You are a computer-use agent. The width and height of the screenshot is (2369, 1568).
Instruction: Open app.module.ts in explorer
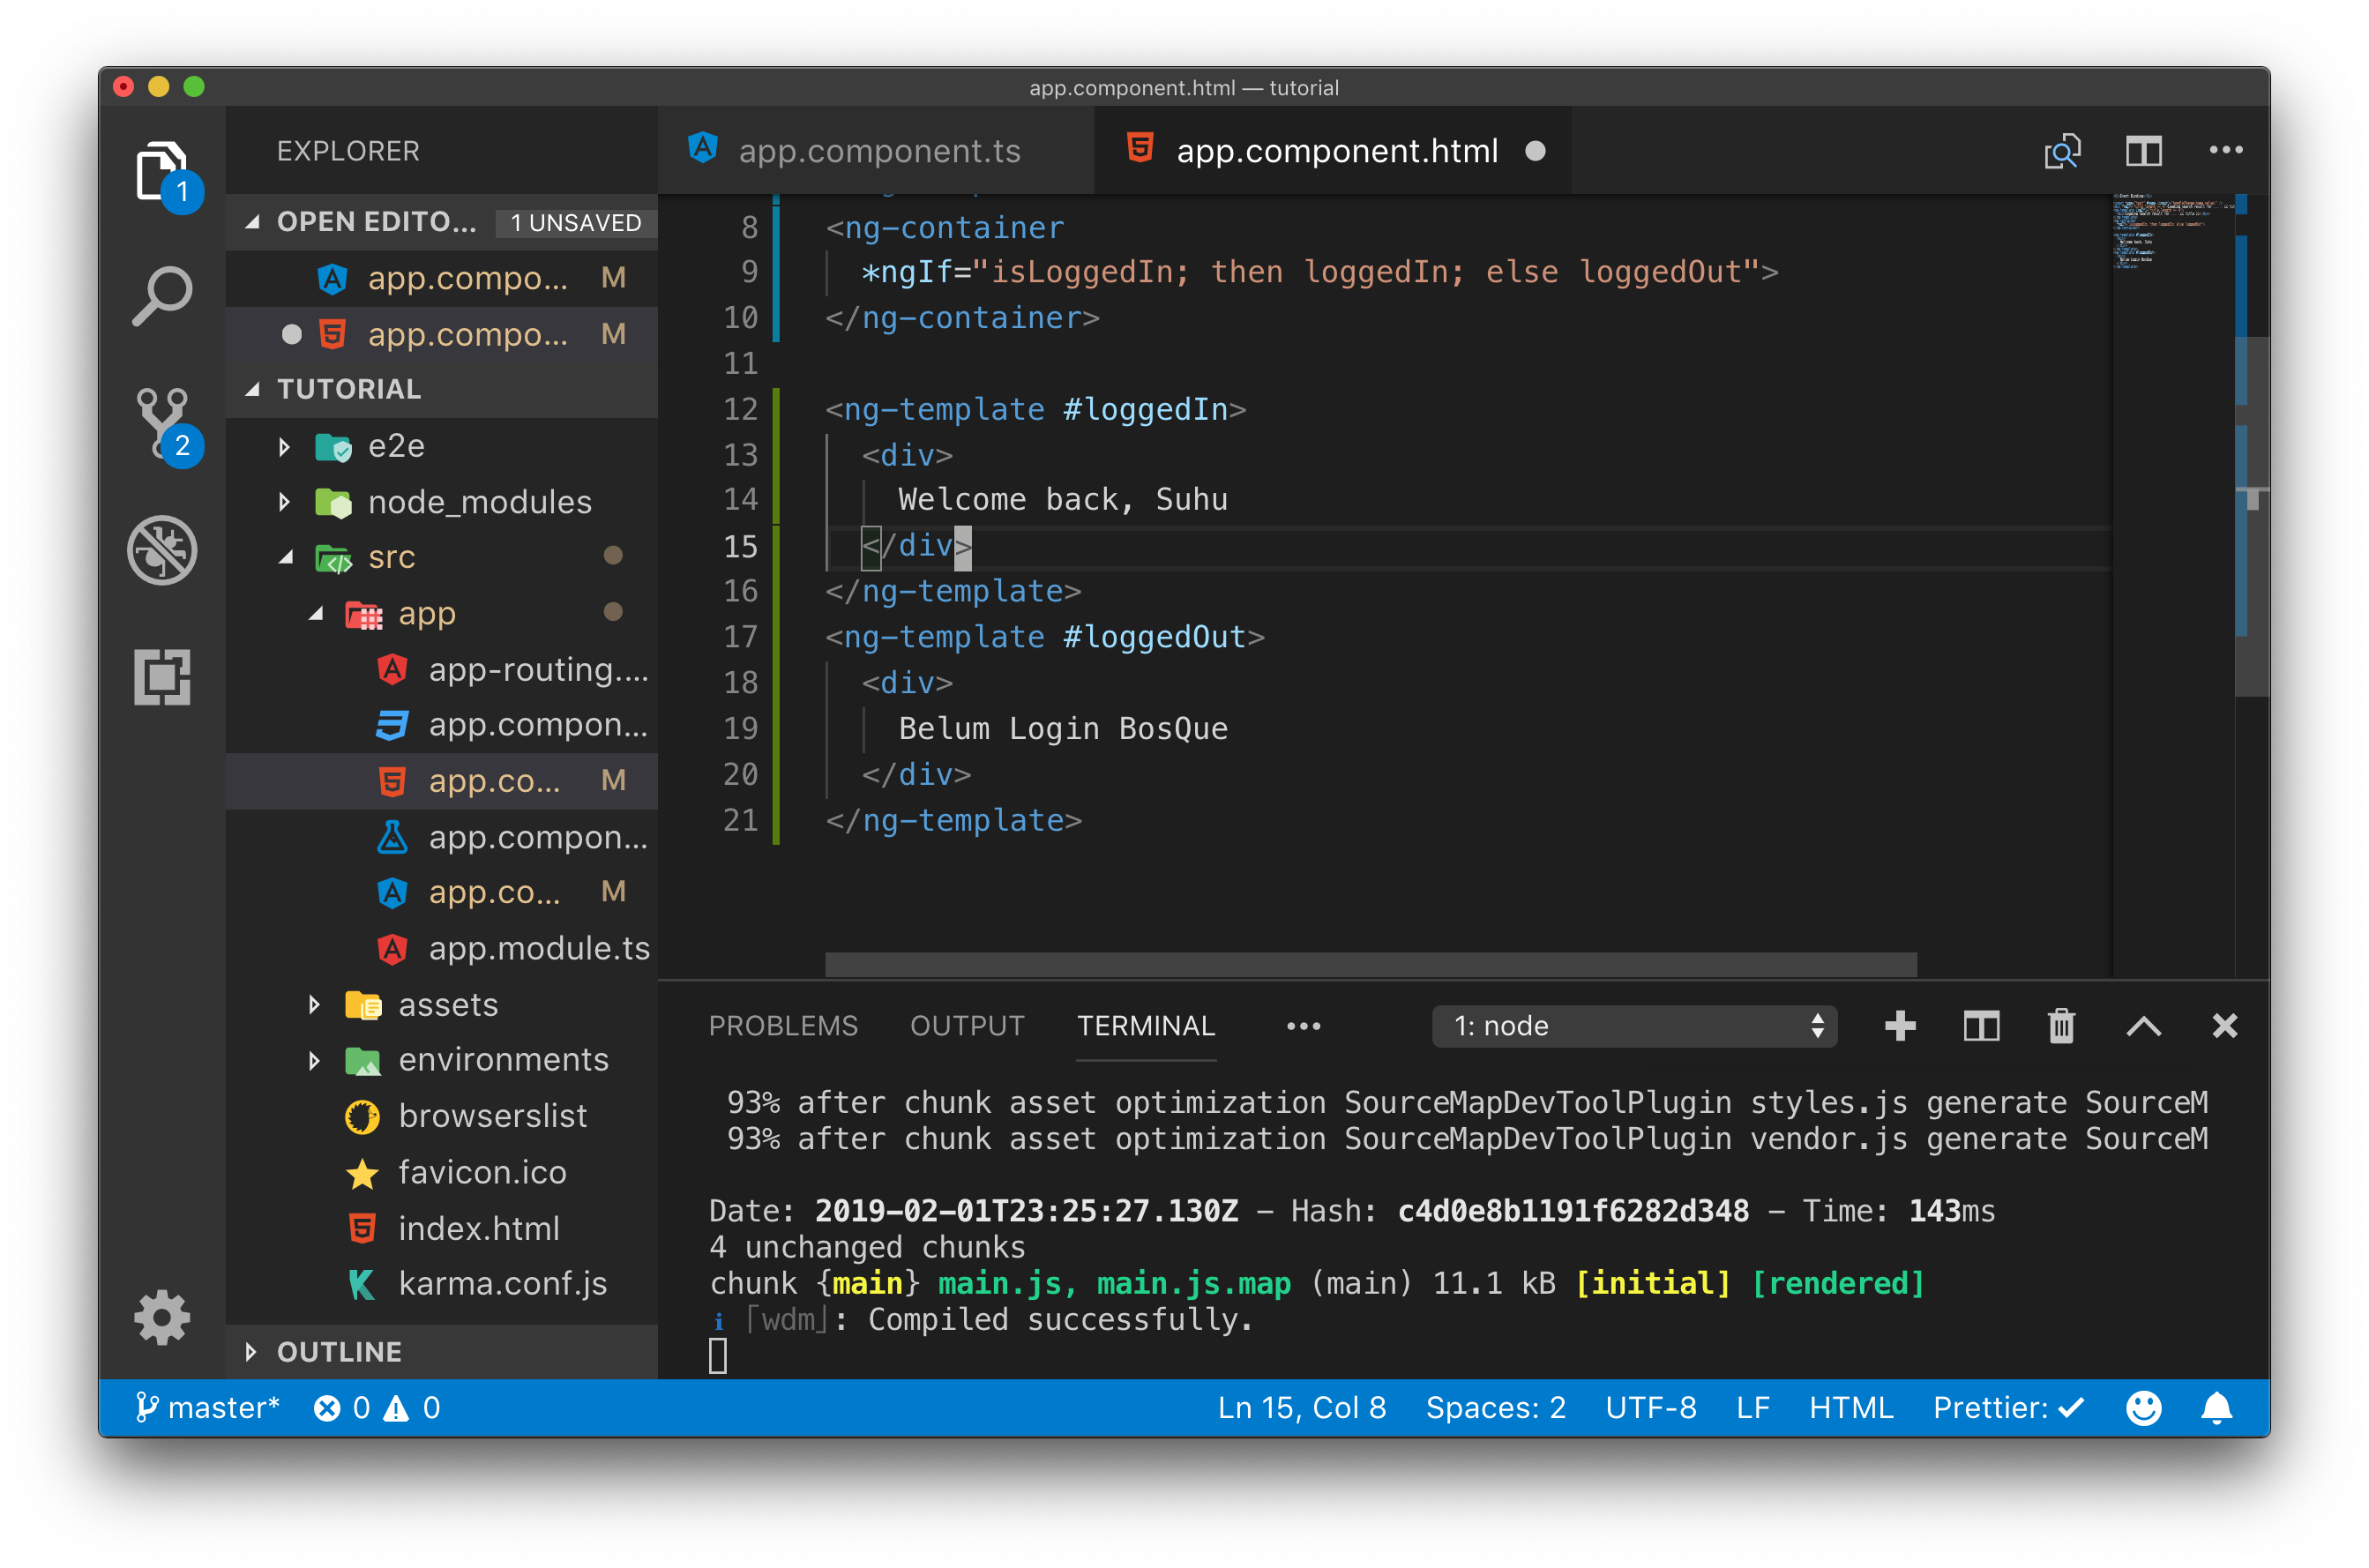pos(442,948)
